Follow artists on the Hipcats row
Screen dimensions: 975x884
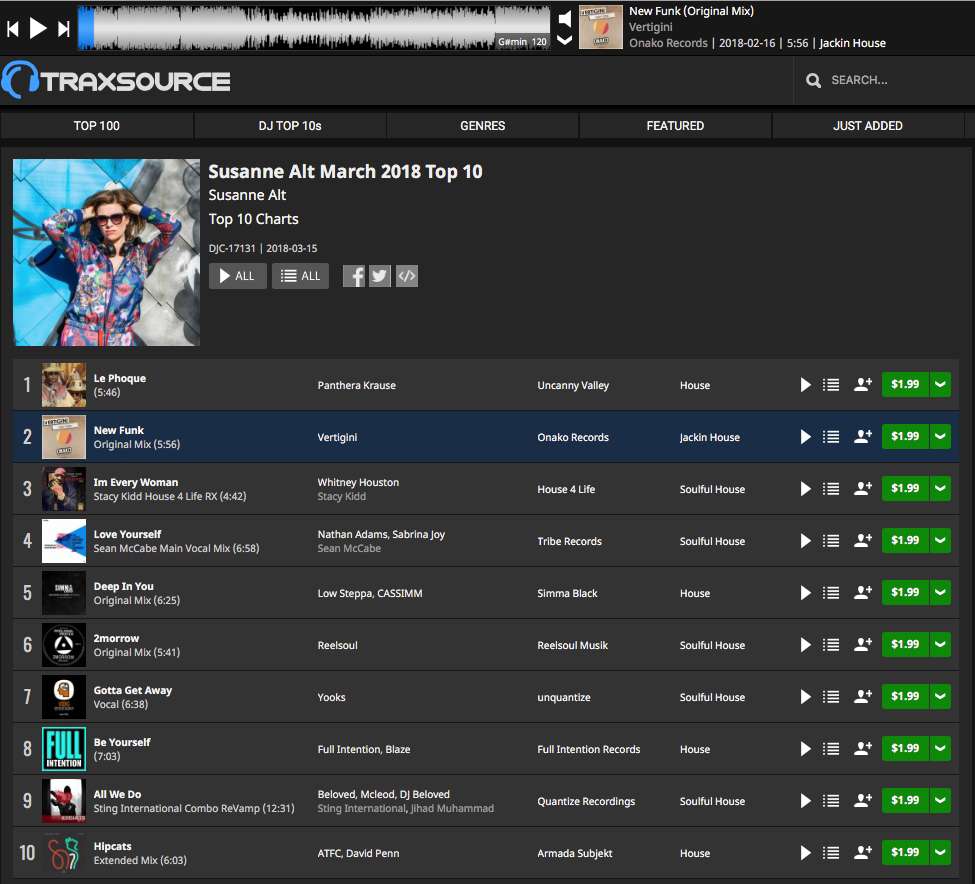[862, 853]
